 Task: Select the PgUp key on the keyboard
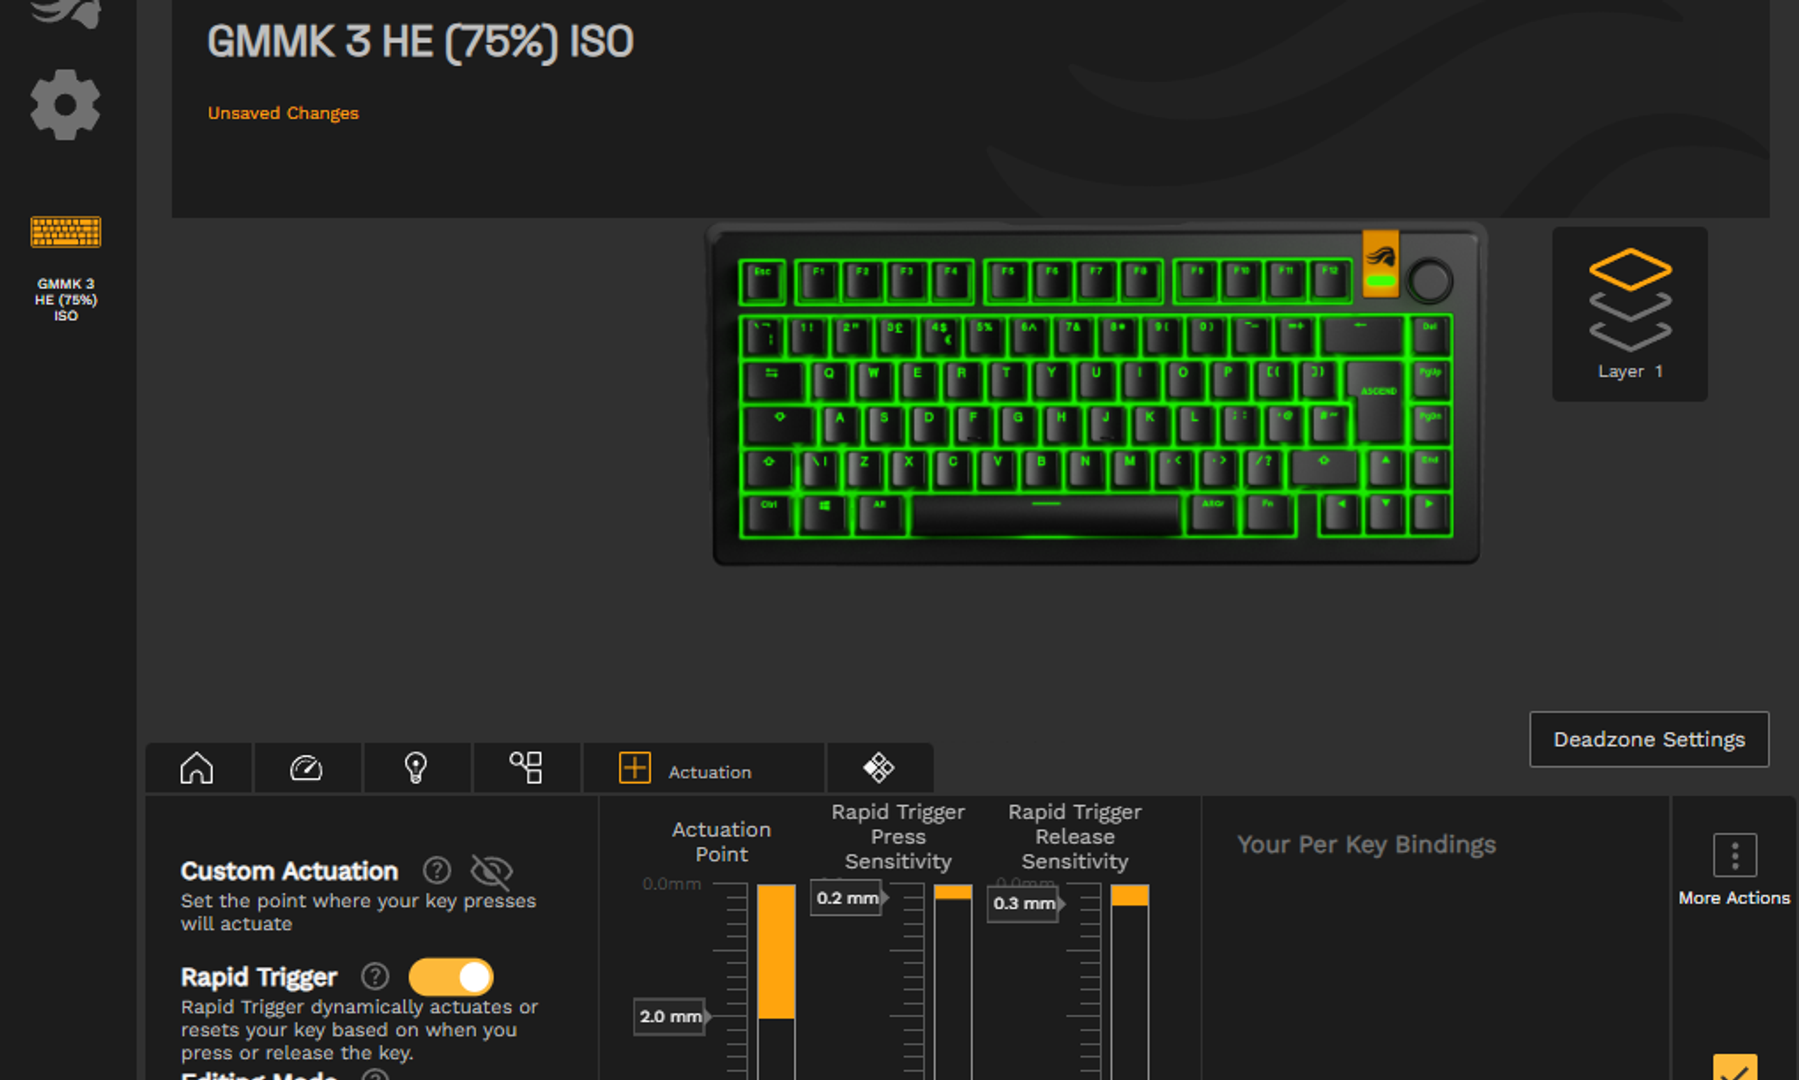click(x=1430, y=381)
